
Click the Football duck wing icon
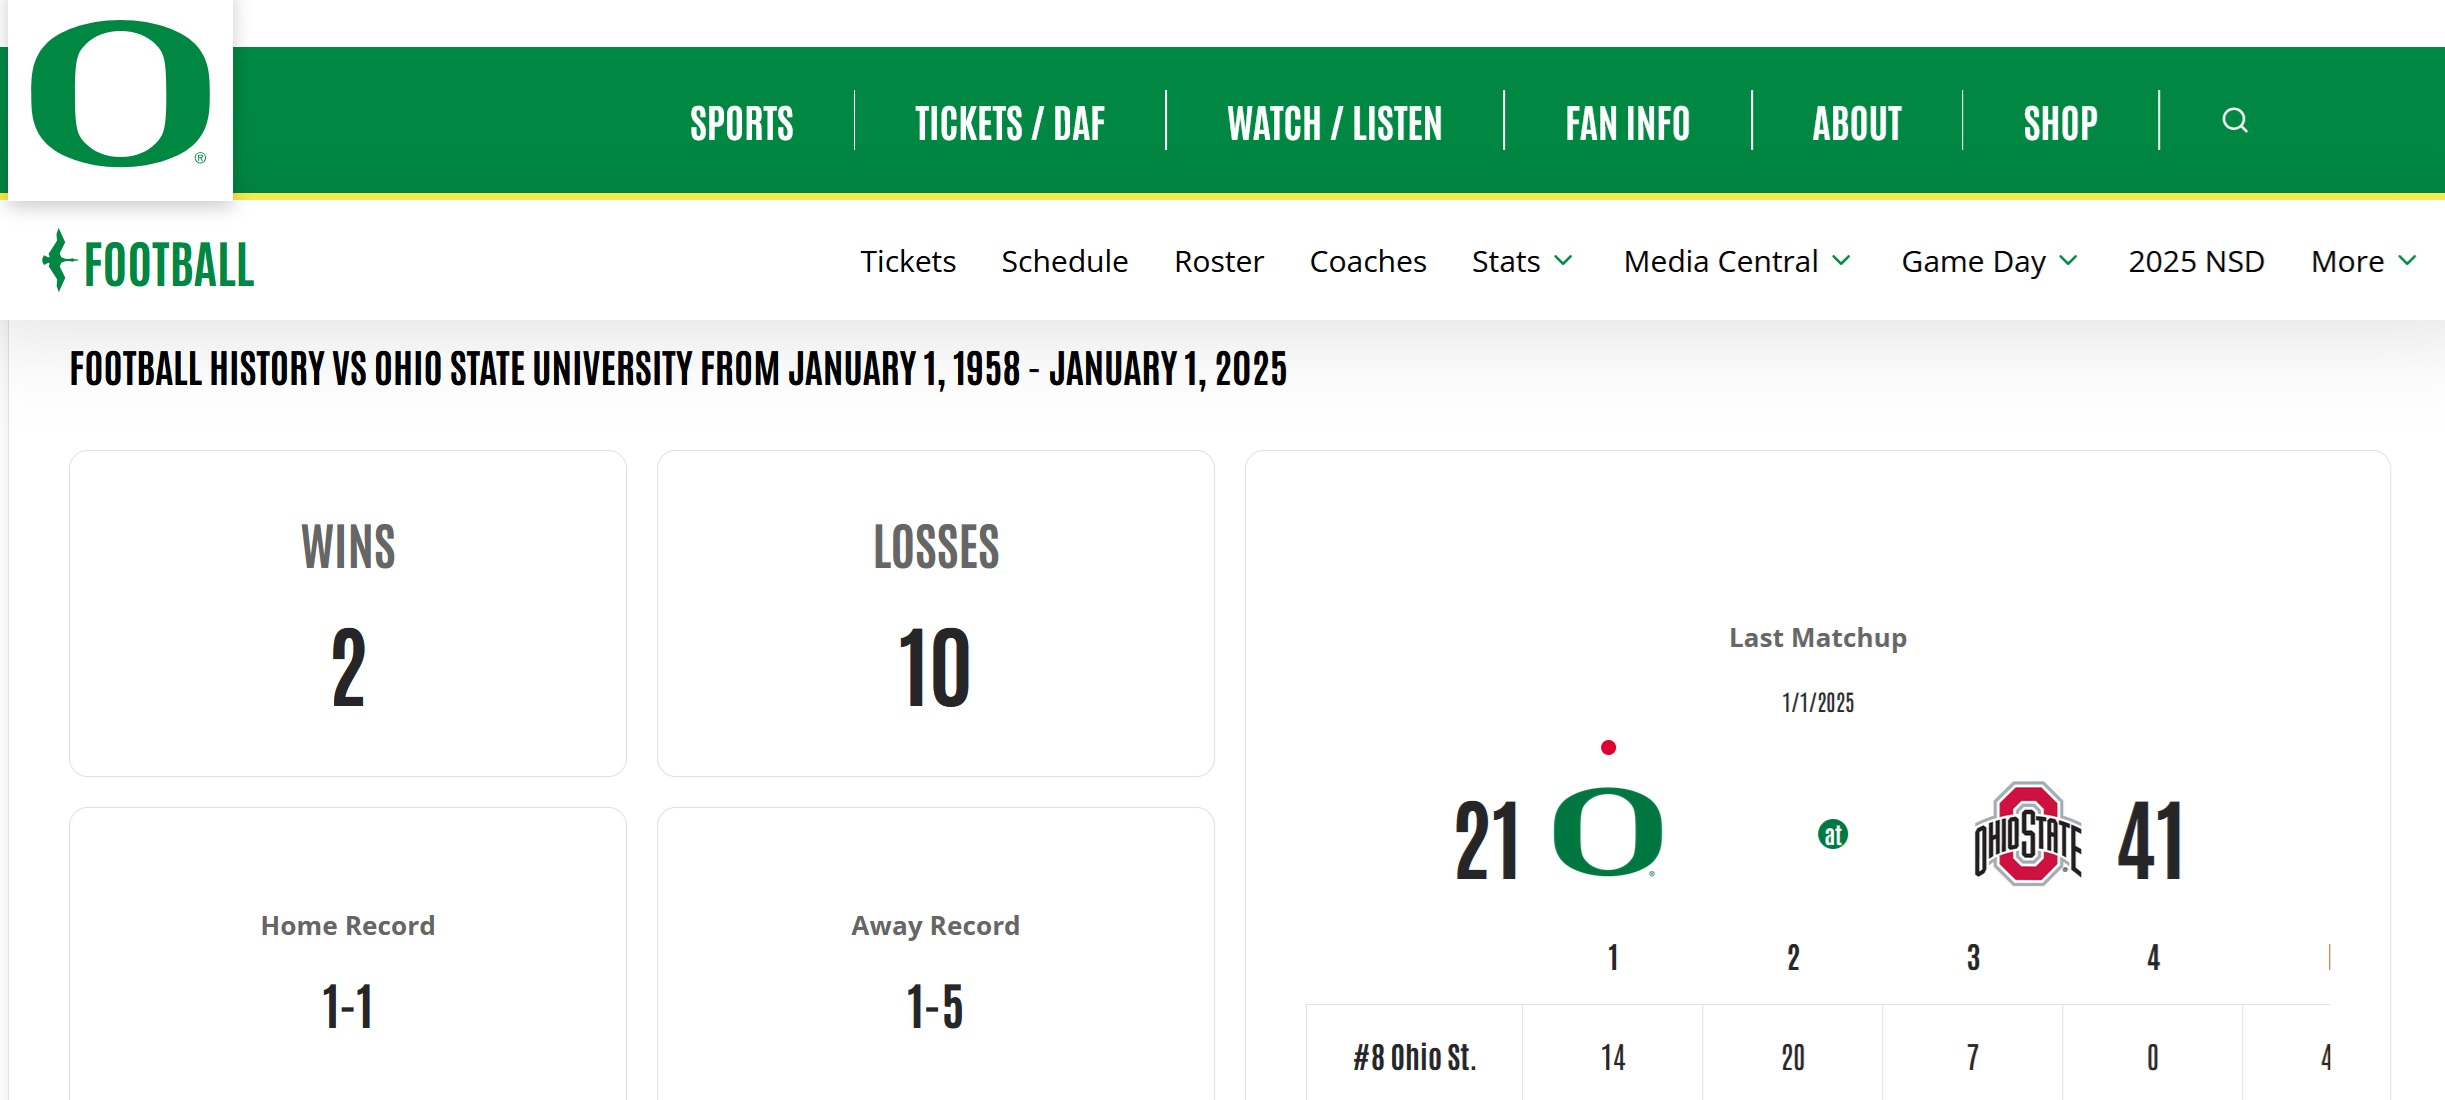(x=60, y=261)
